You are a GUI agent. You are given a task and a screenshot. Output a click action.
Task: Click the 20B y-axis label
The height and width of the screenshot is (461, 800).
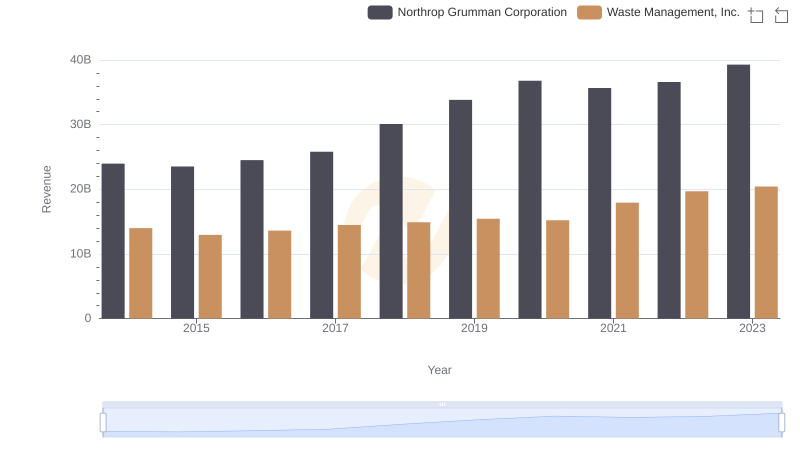[x=81, y=189]
